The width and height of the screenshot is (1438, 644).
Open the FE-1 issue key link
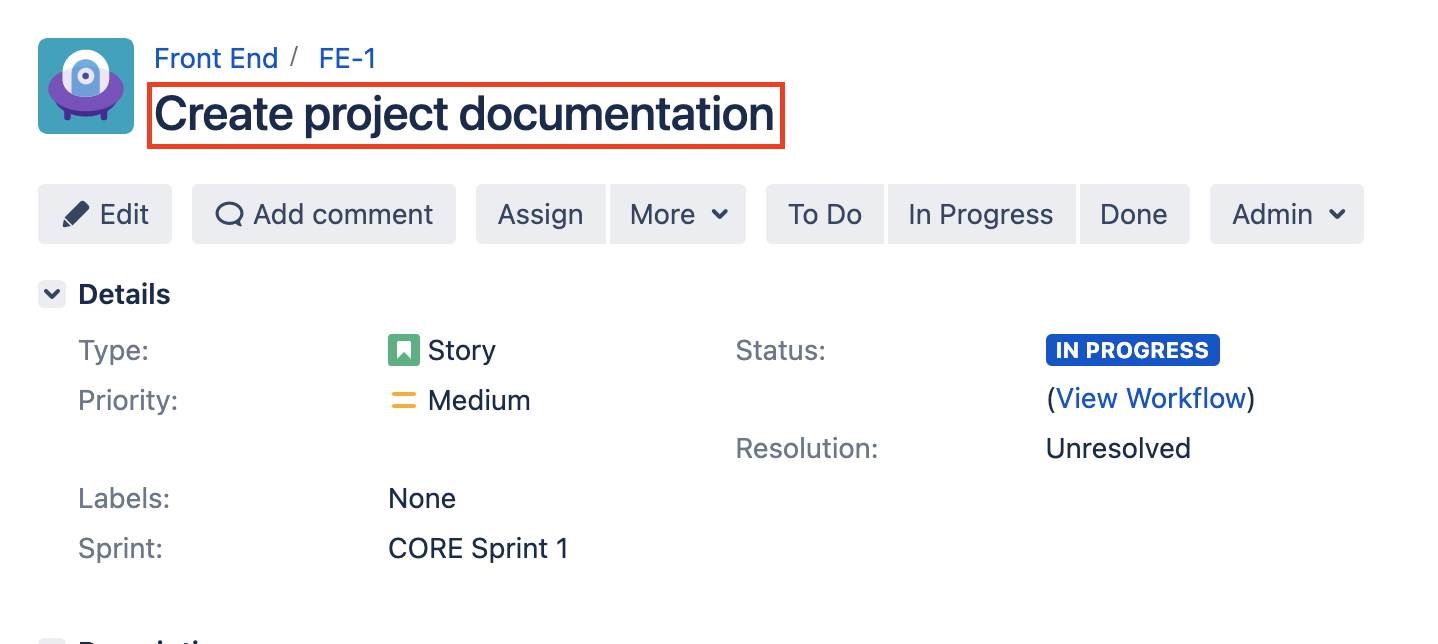coord(348,59)
